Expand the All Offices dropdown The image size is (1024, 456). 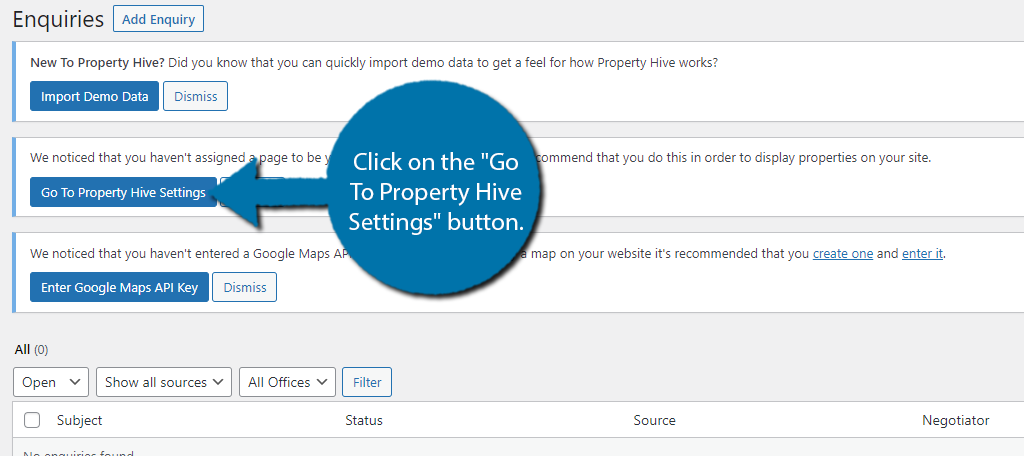287,382
